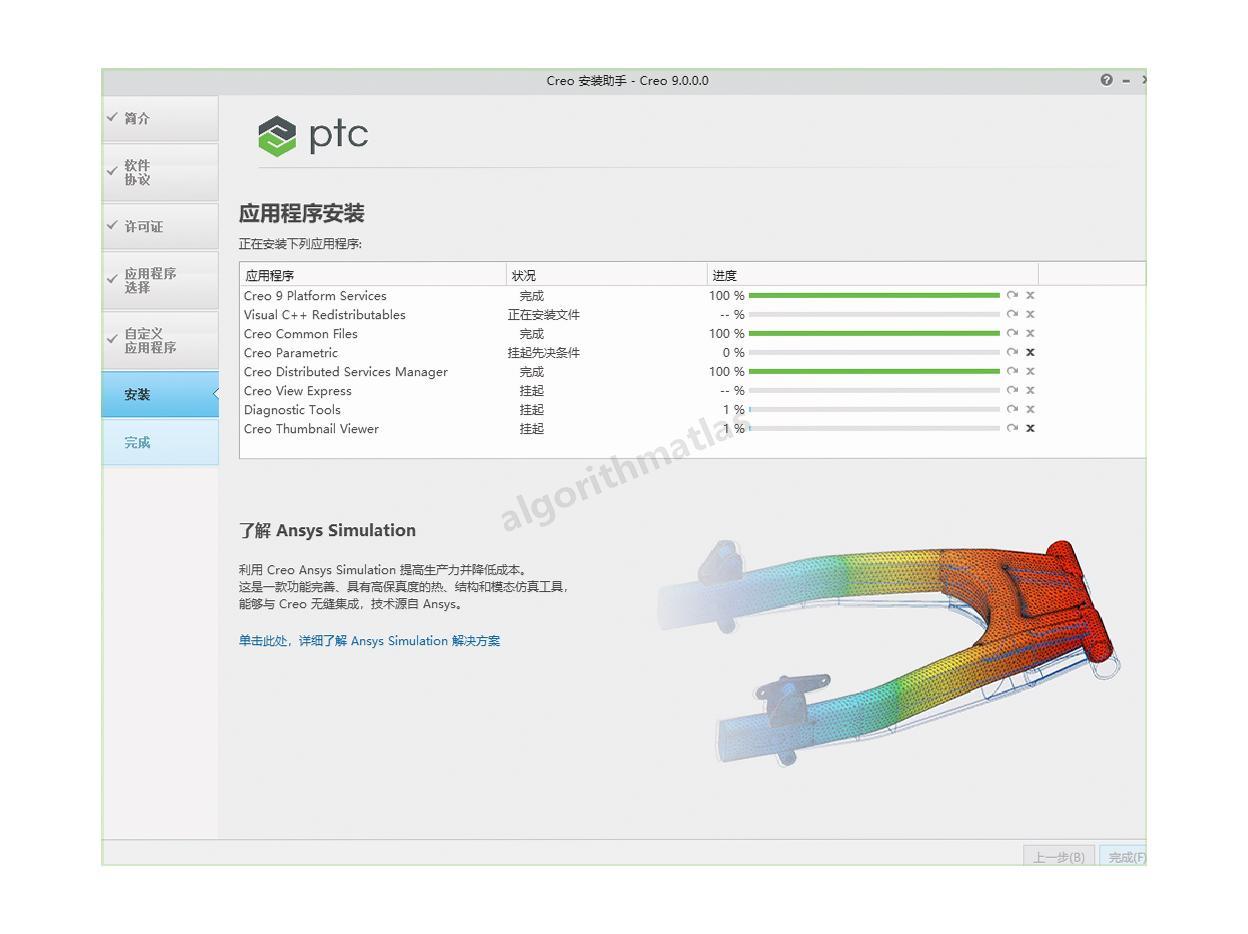Click the 挂起先决条件 status text
The height and width of the screenshot is (934, 1248).
point(544,353)
